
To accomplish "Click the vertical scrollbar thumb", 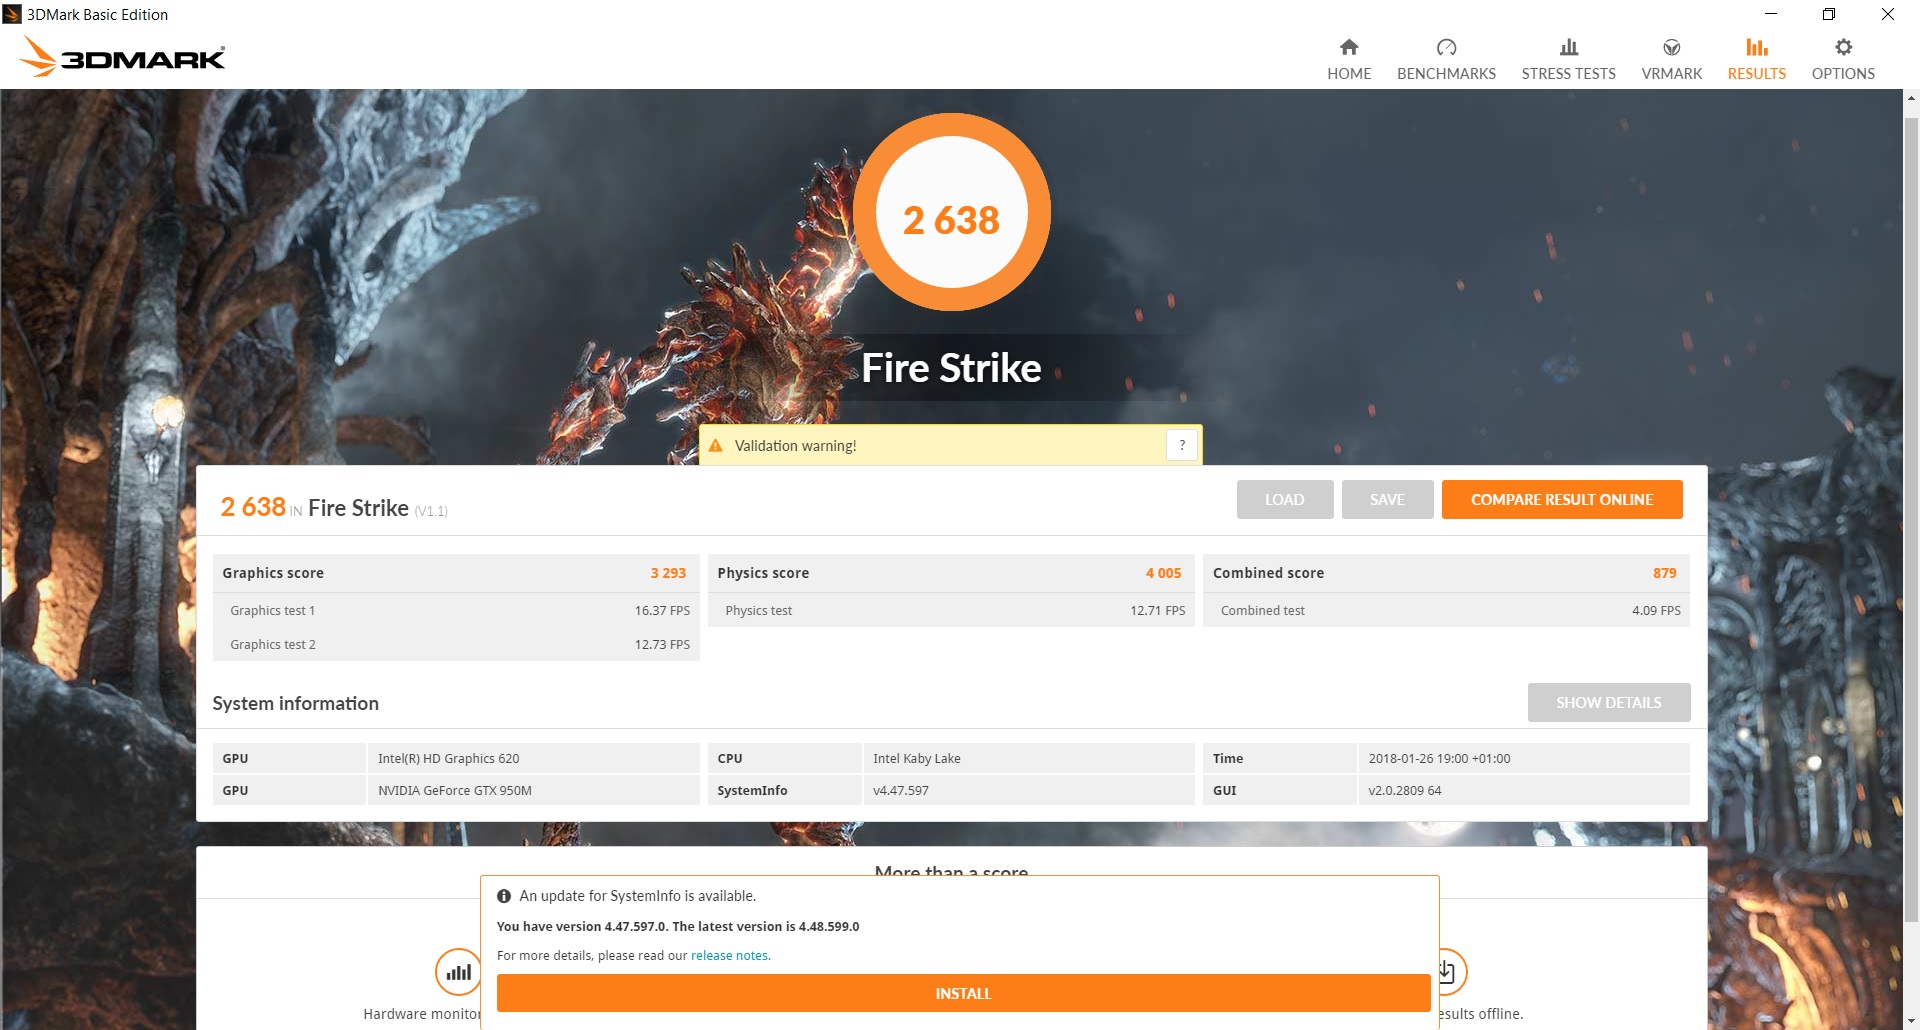I will (x=1911, y=520).
